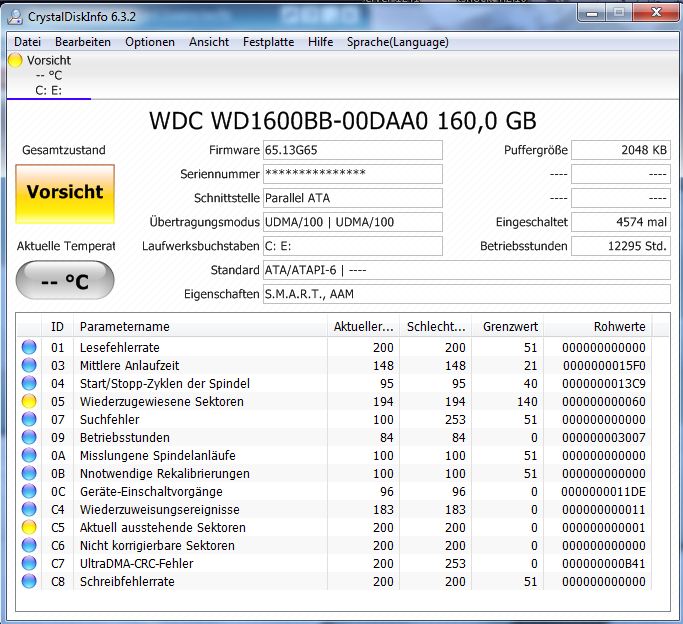Click the Parametername column header
The image size is (683, 624).
pyautogui.click(x=200, y=326)
